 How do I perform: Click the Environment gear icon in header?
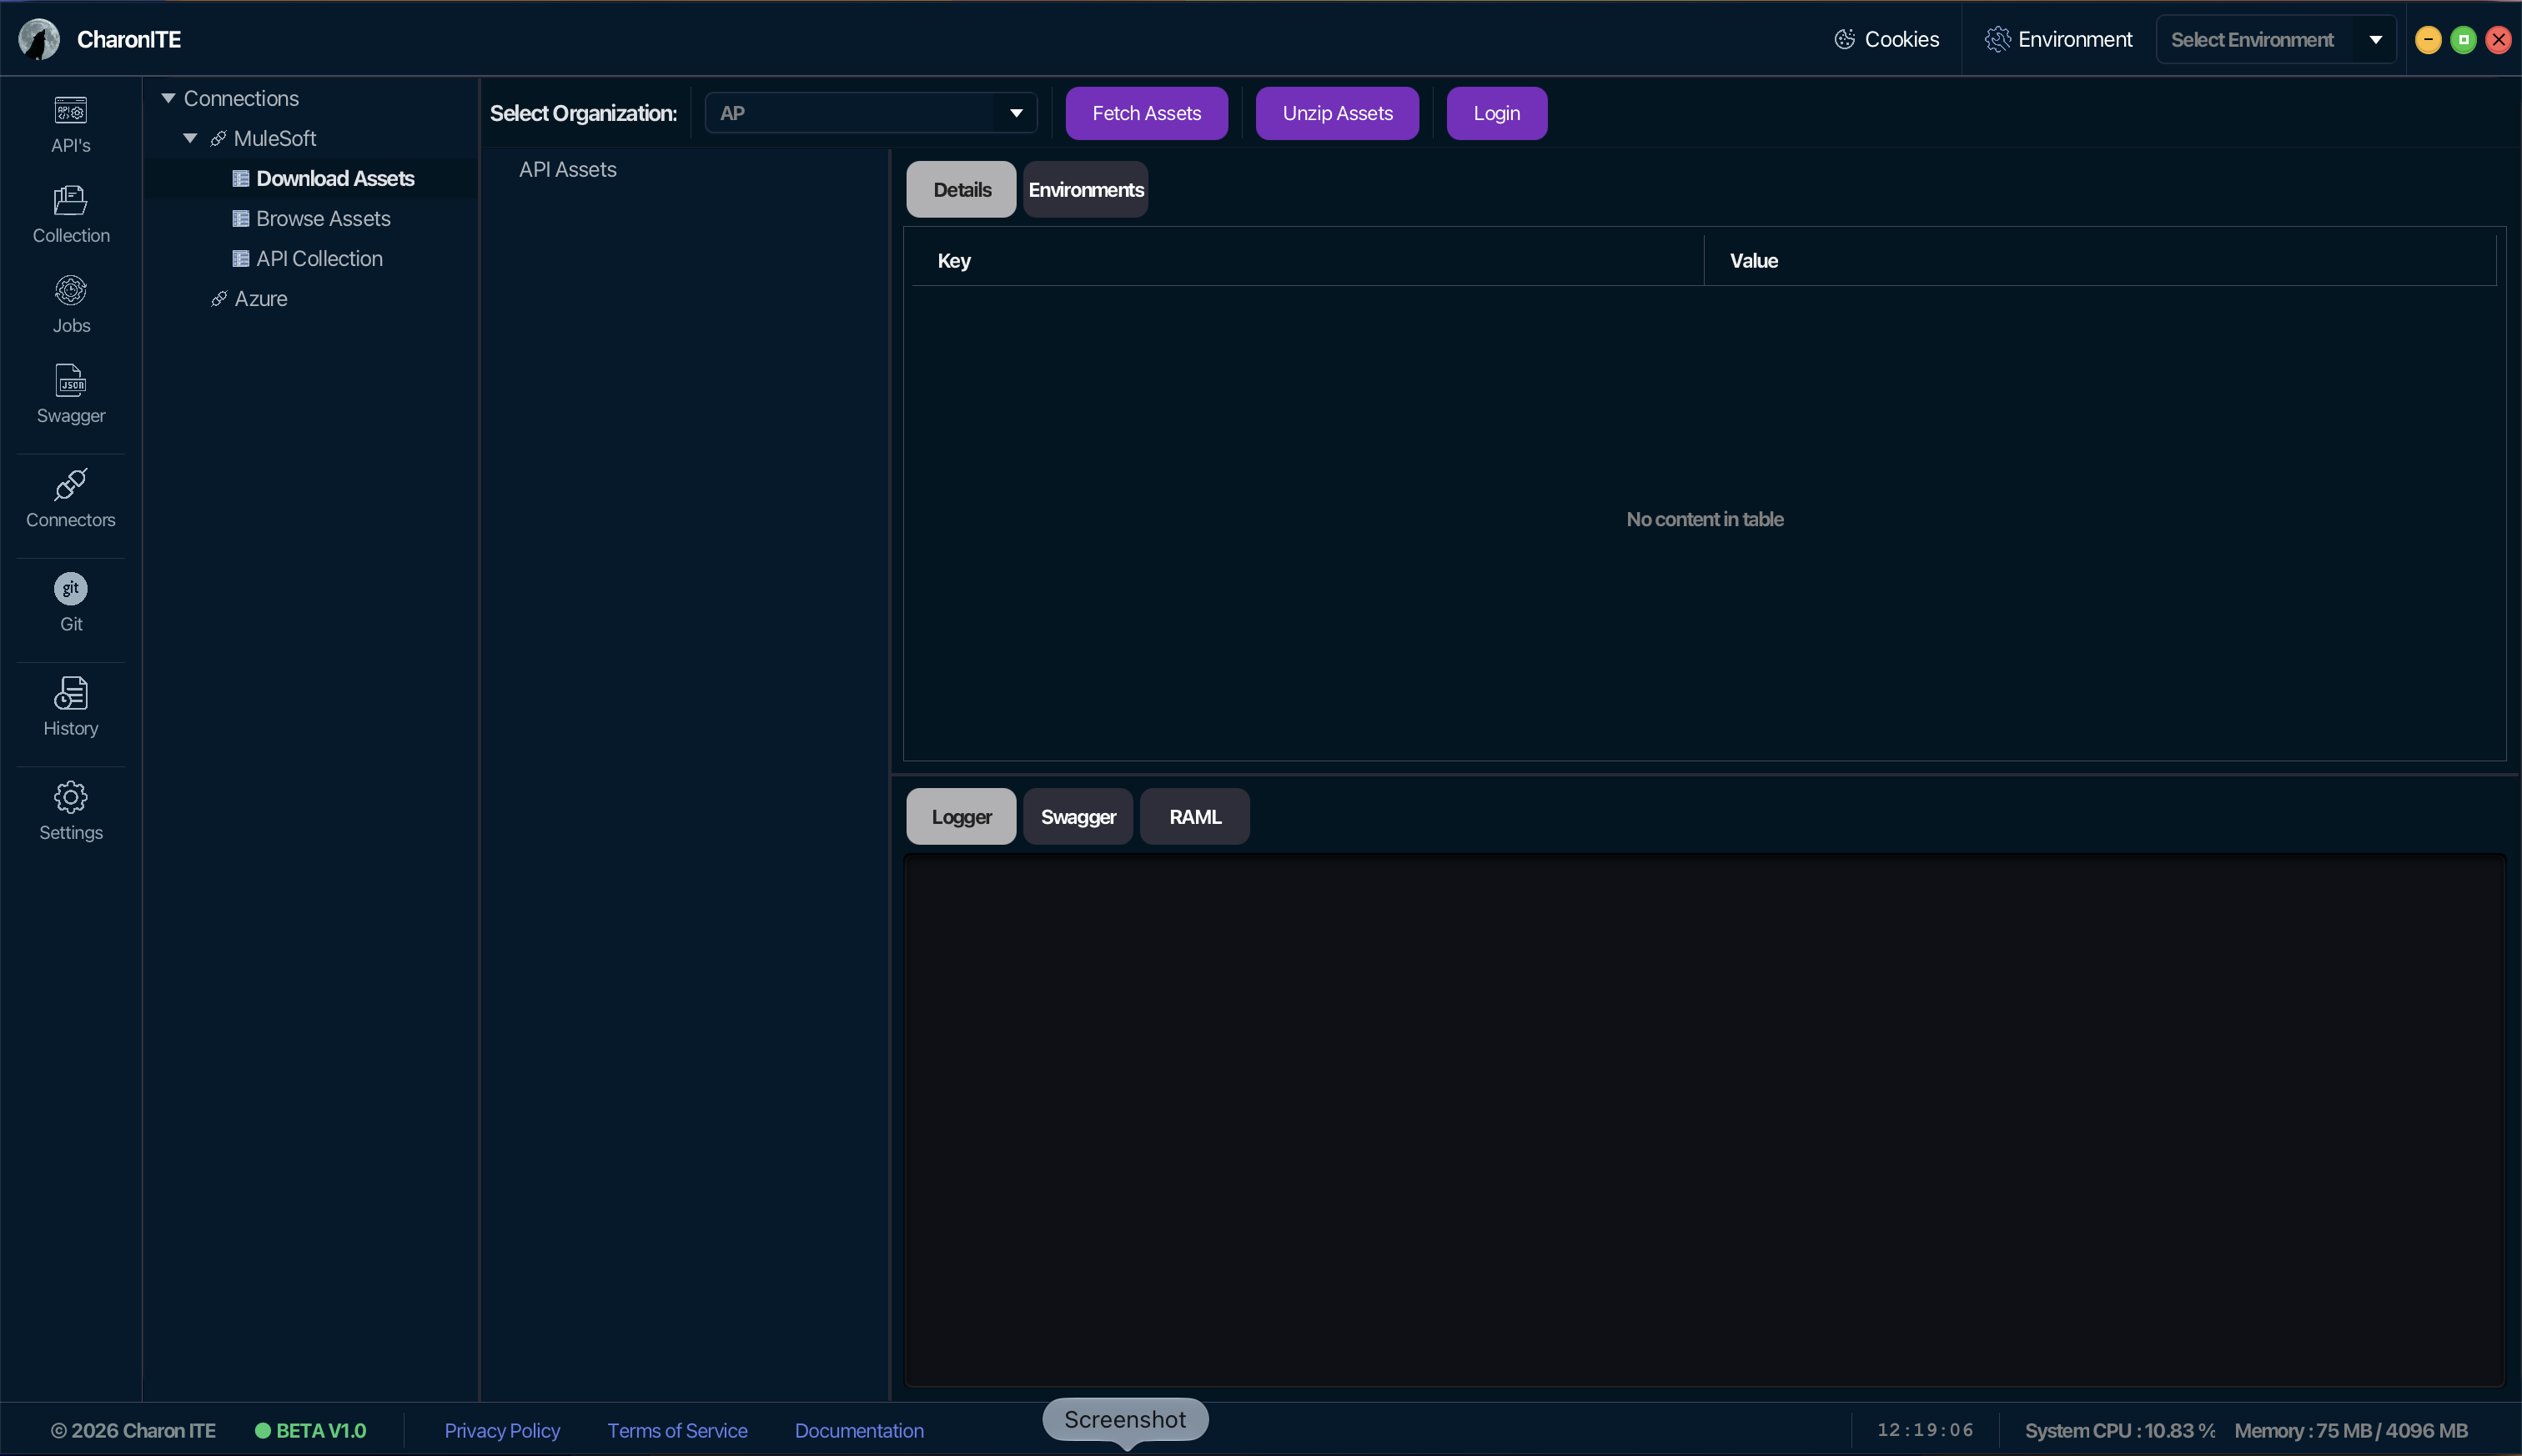1997,39
